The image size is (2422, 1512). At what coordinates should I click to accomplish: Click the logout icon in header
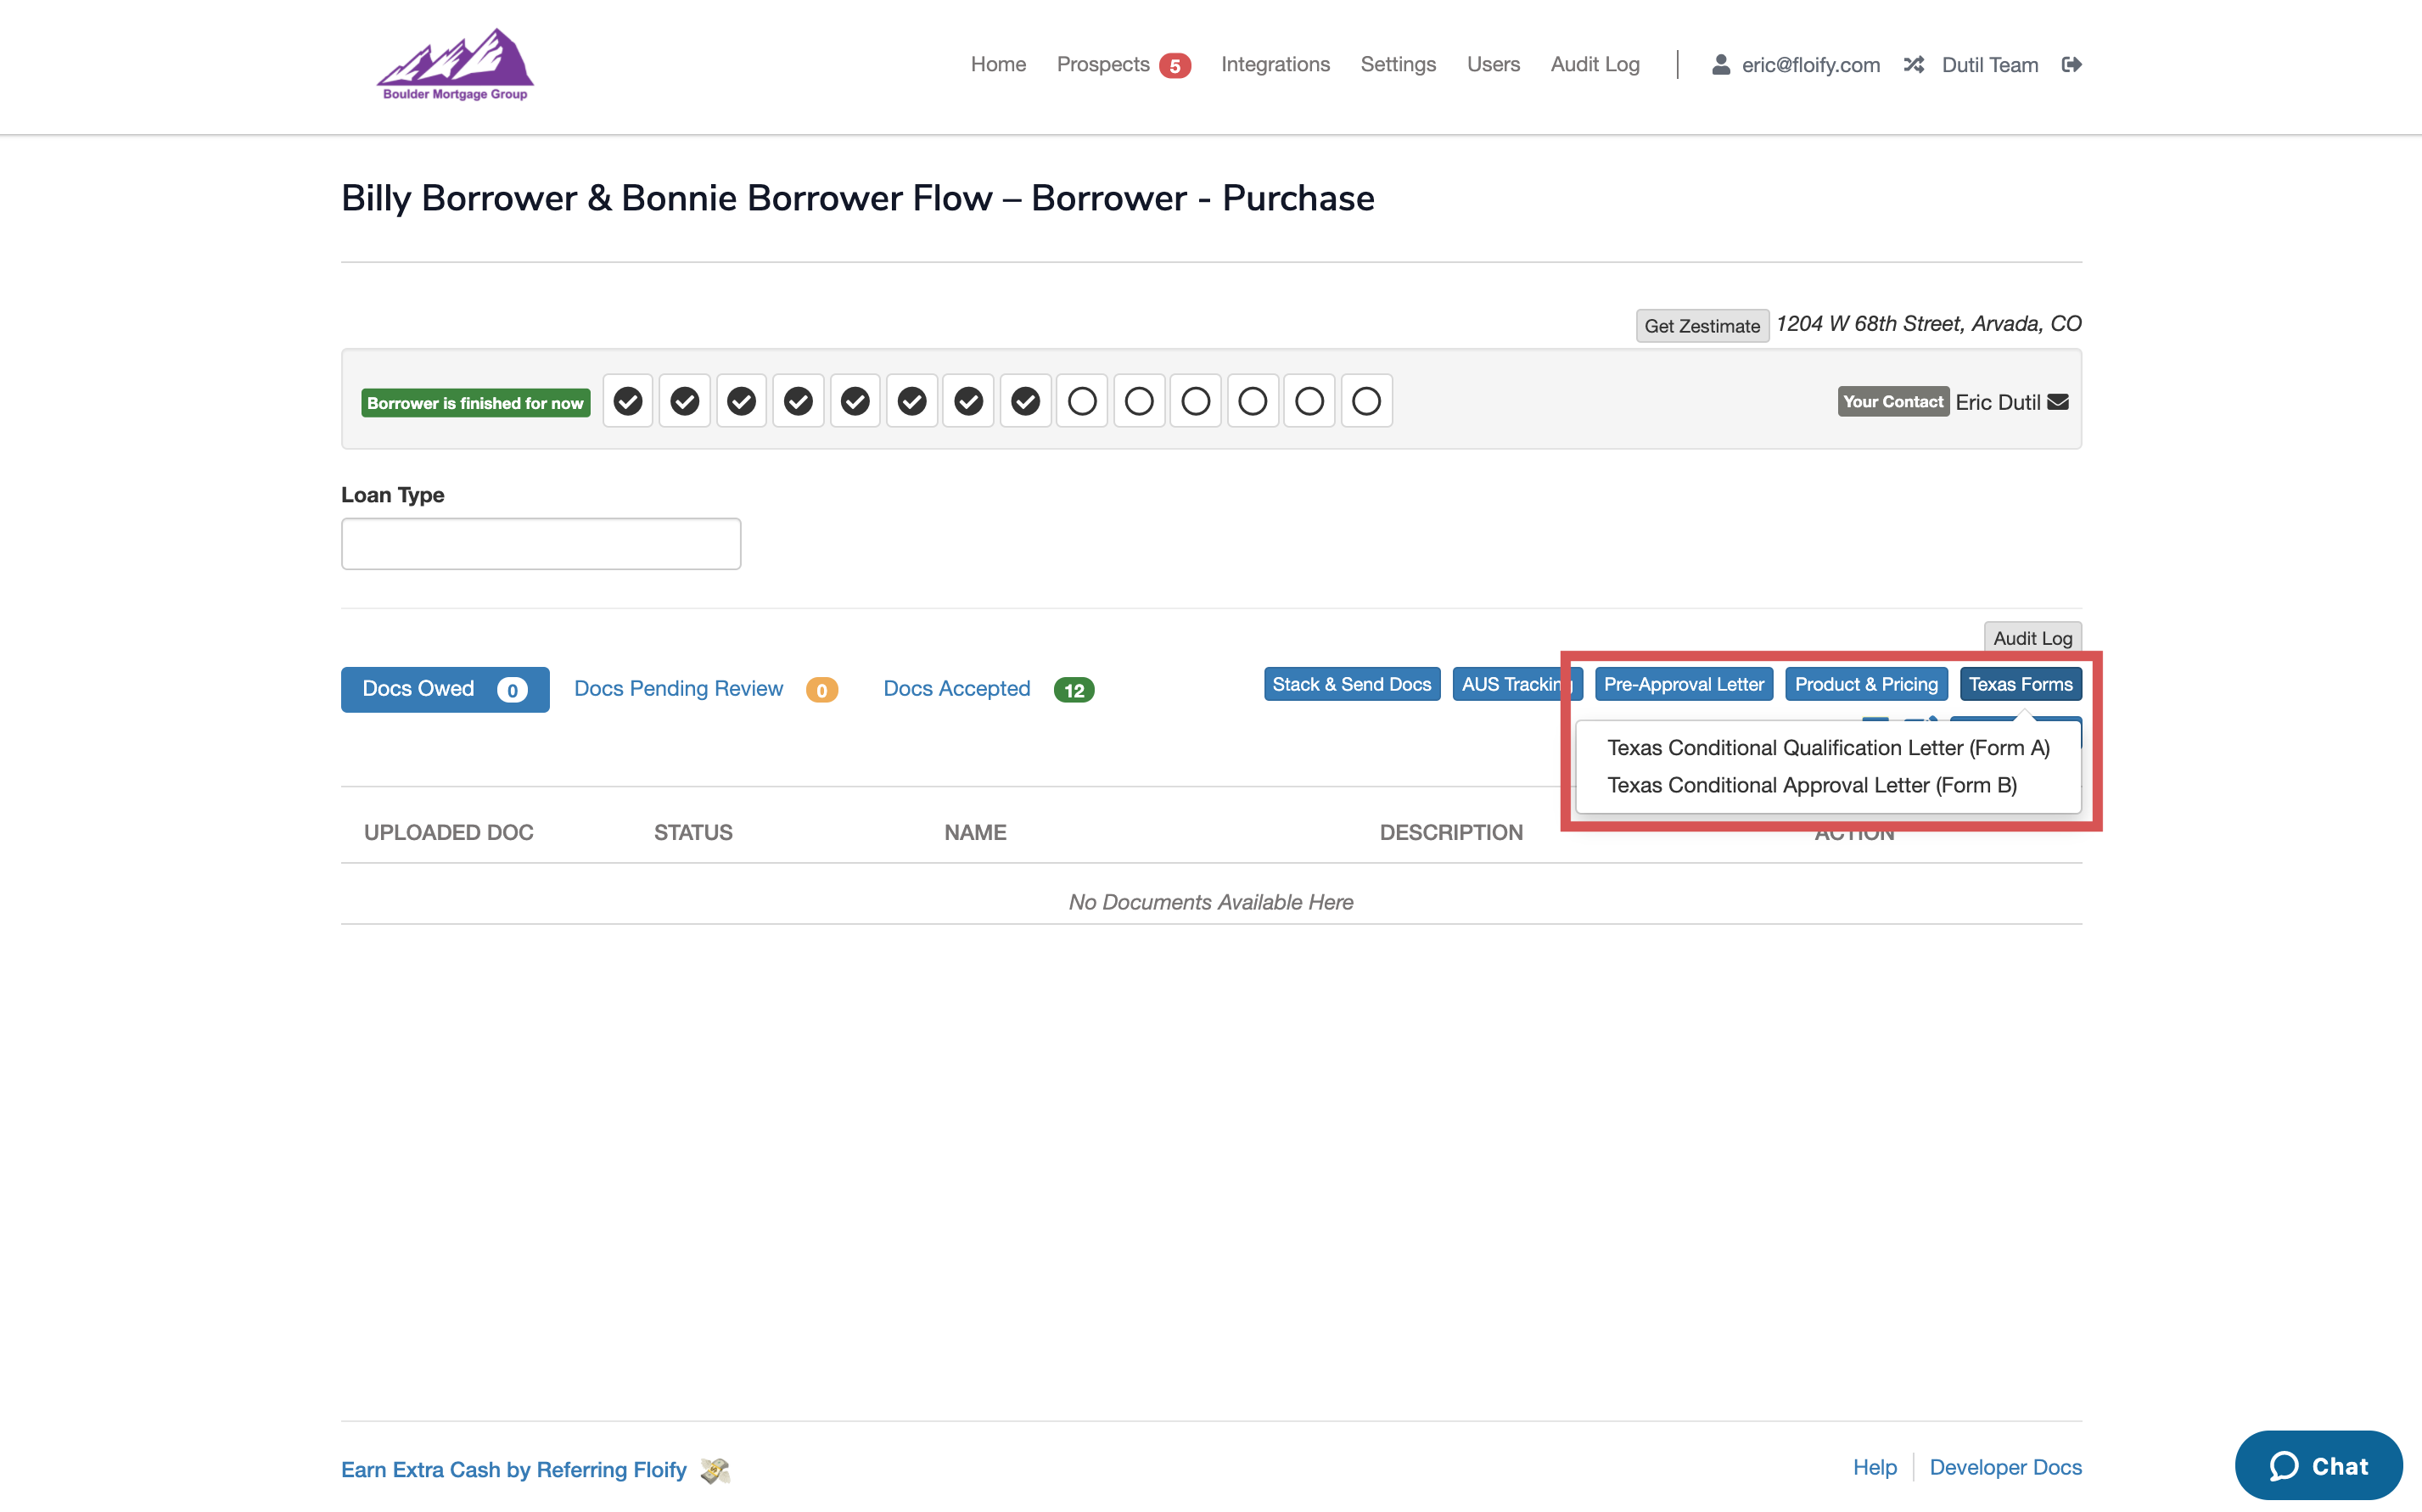click(x=2071, y=65)
